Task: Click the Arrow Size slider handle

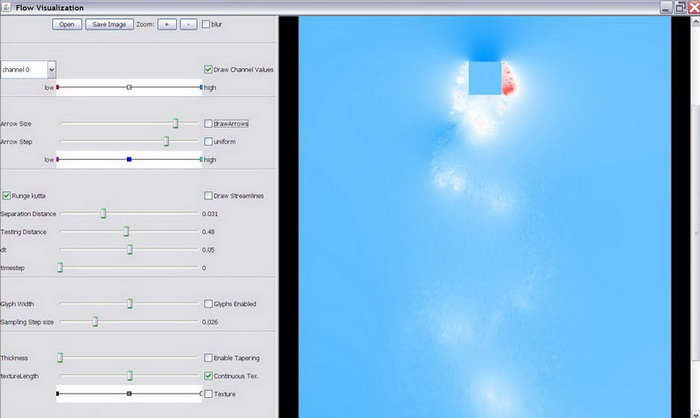Action: click(x=175, y=124)
